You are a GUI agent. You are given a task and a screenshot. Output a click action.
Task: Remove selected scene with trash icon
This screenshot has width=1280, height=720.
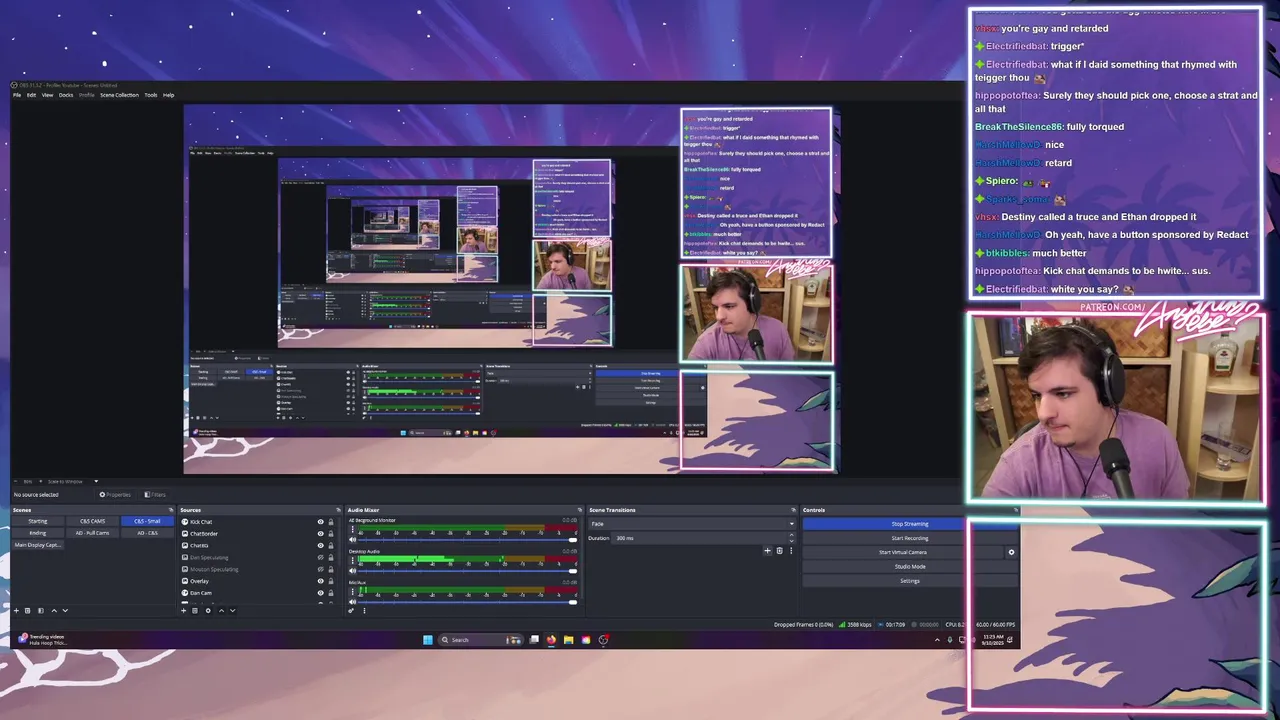coord(28,610)
